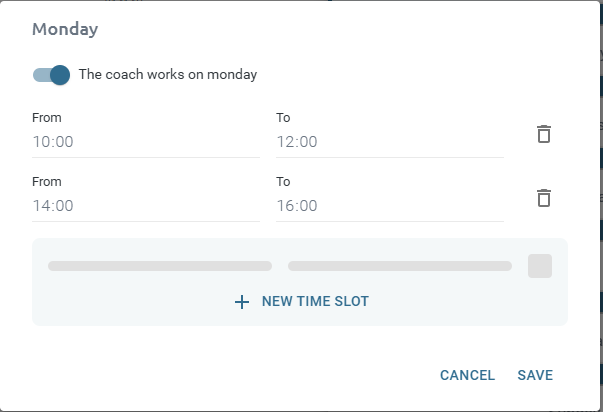Click the To field showing 16:00

389,206
